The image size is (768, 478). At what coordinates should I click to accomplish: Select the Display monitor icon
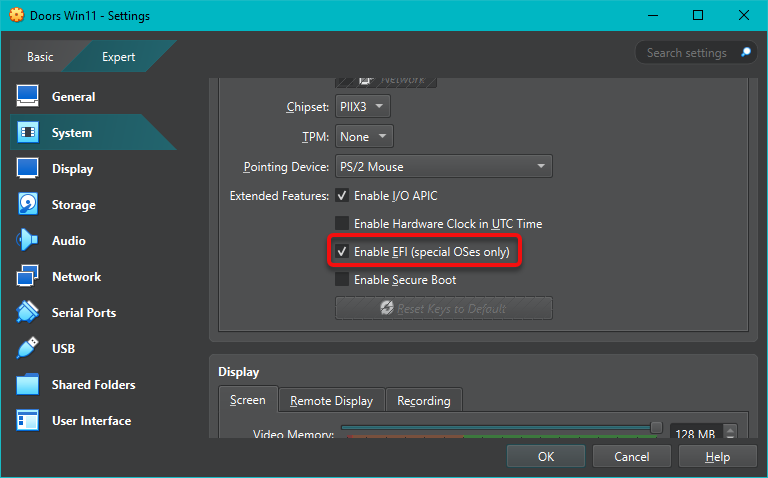pos(28,169)
